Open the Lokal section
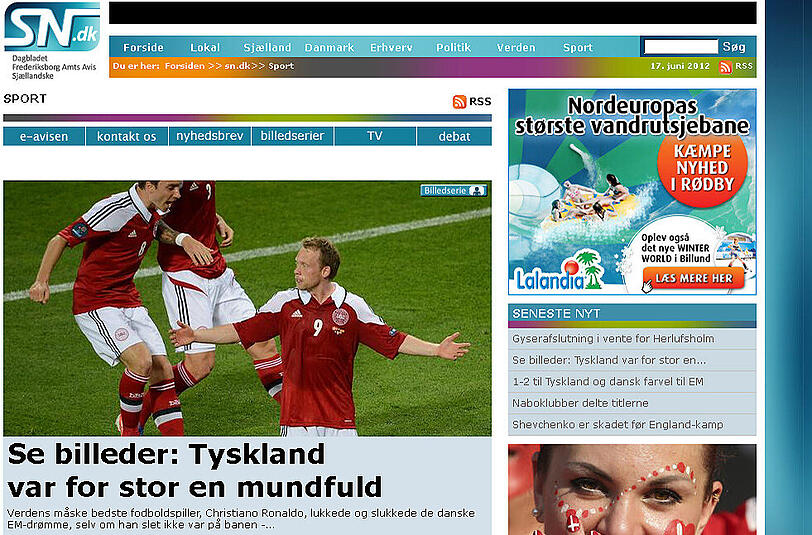 tap(205, 48)
